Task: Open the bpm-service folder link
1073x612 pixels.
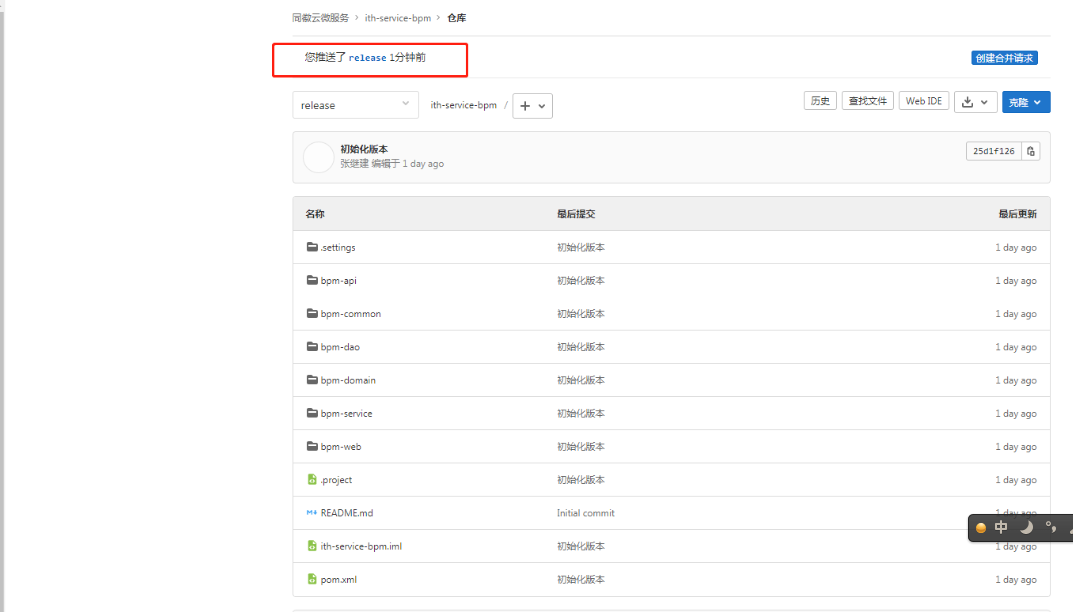Action: point(346,413)
